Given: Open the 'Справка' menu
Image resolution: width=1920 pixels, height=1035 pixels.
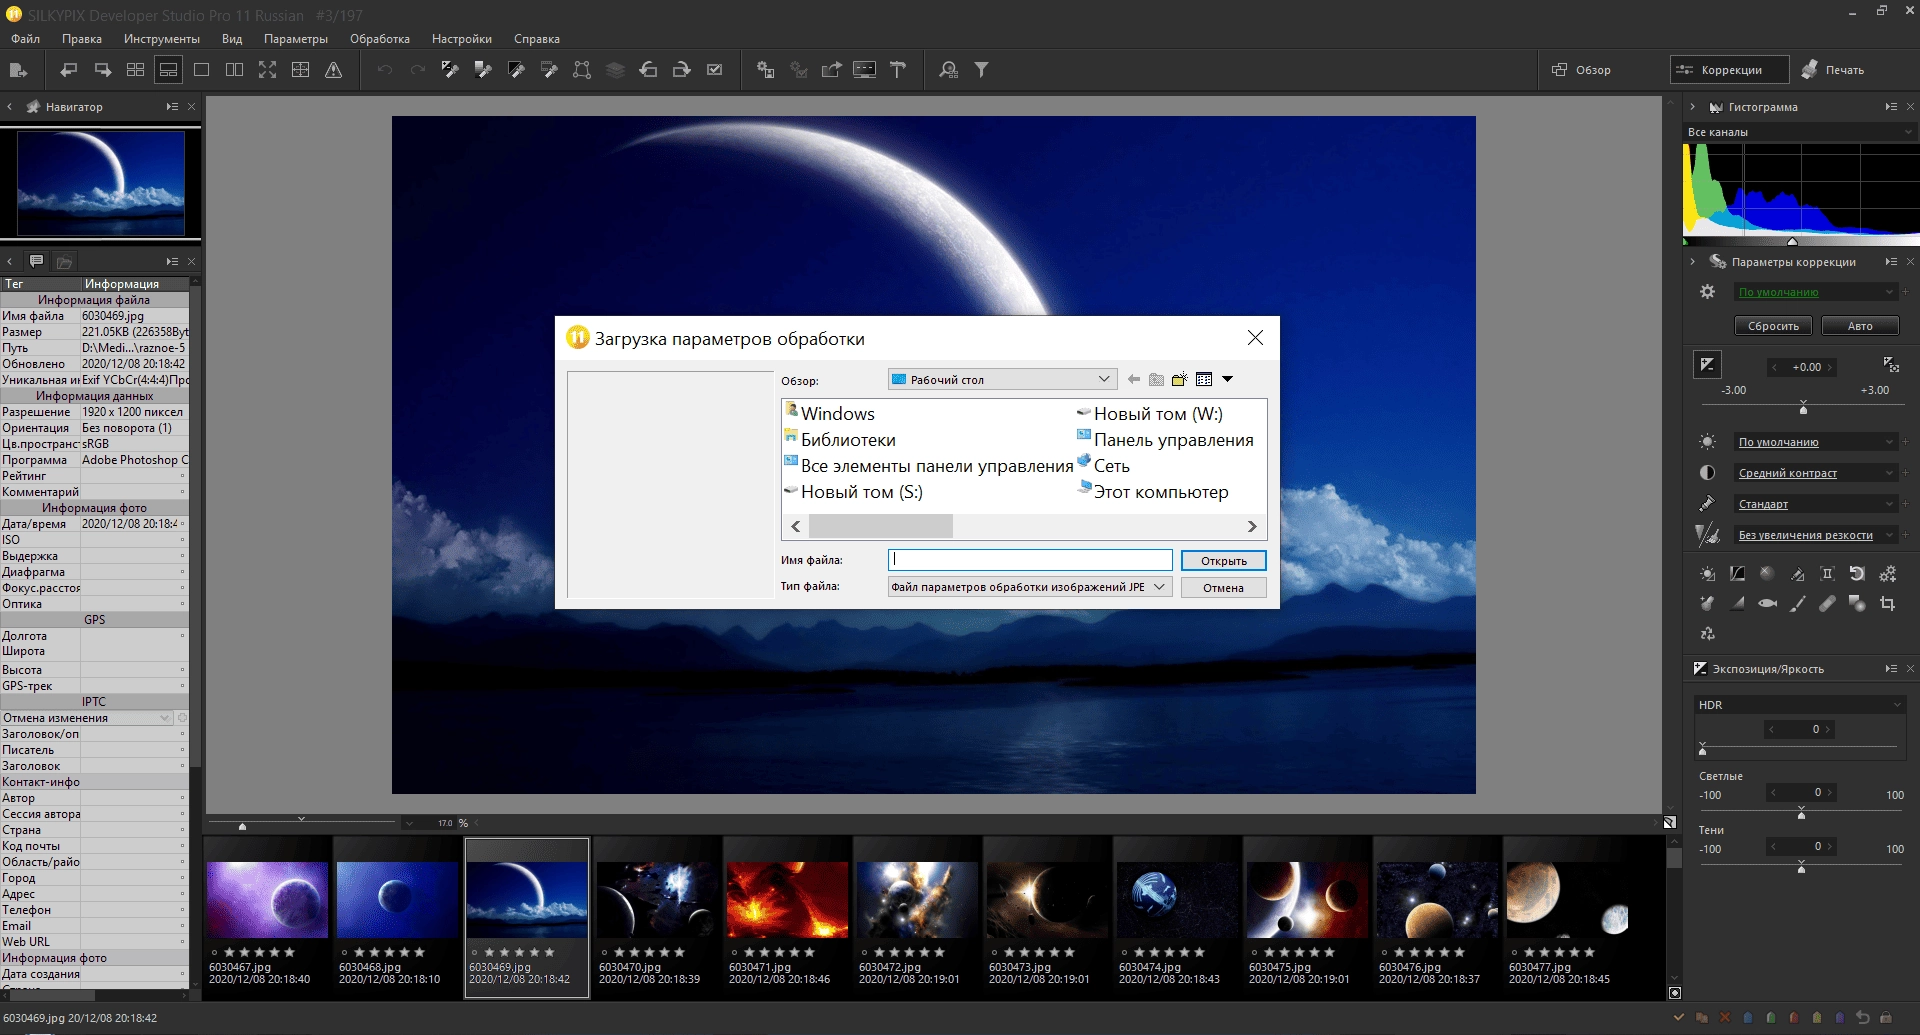Looking at the screenshot, I should point(537,39).
